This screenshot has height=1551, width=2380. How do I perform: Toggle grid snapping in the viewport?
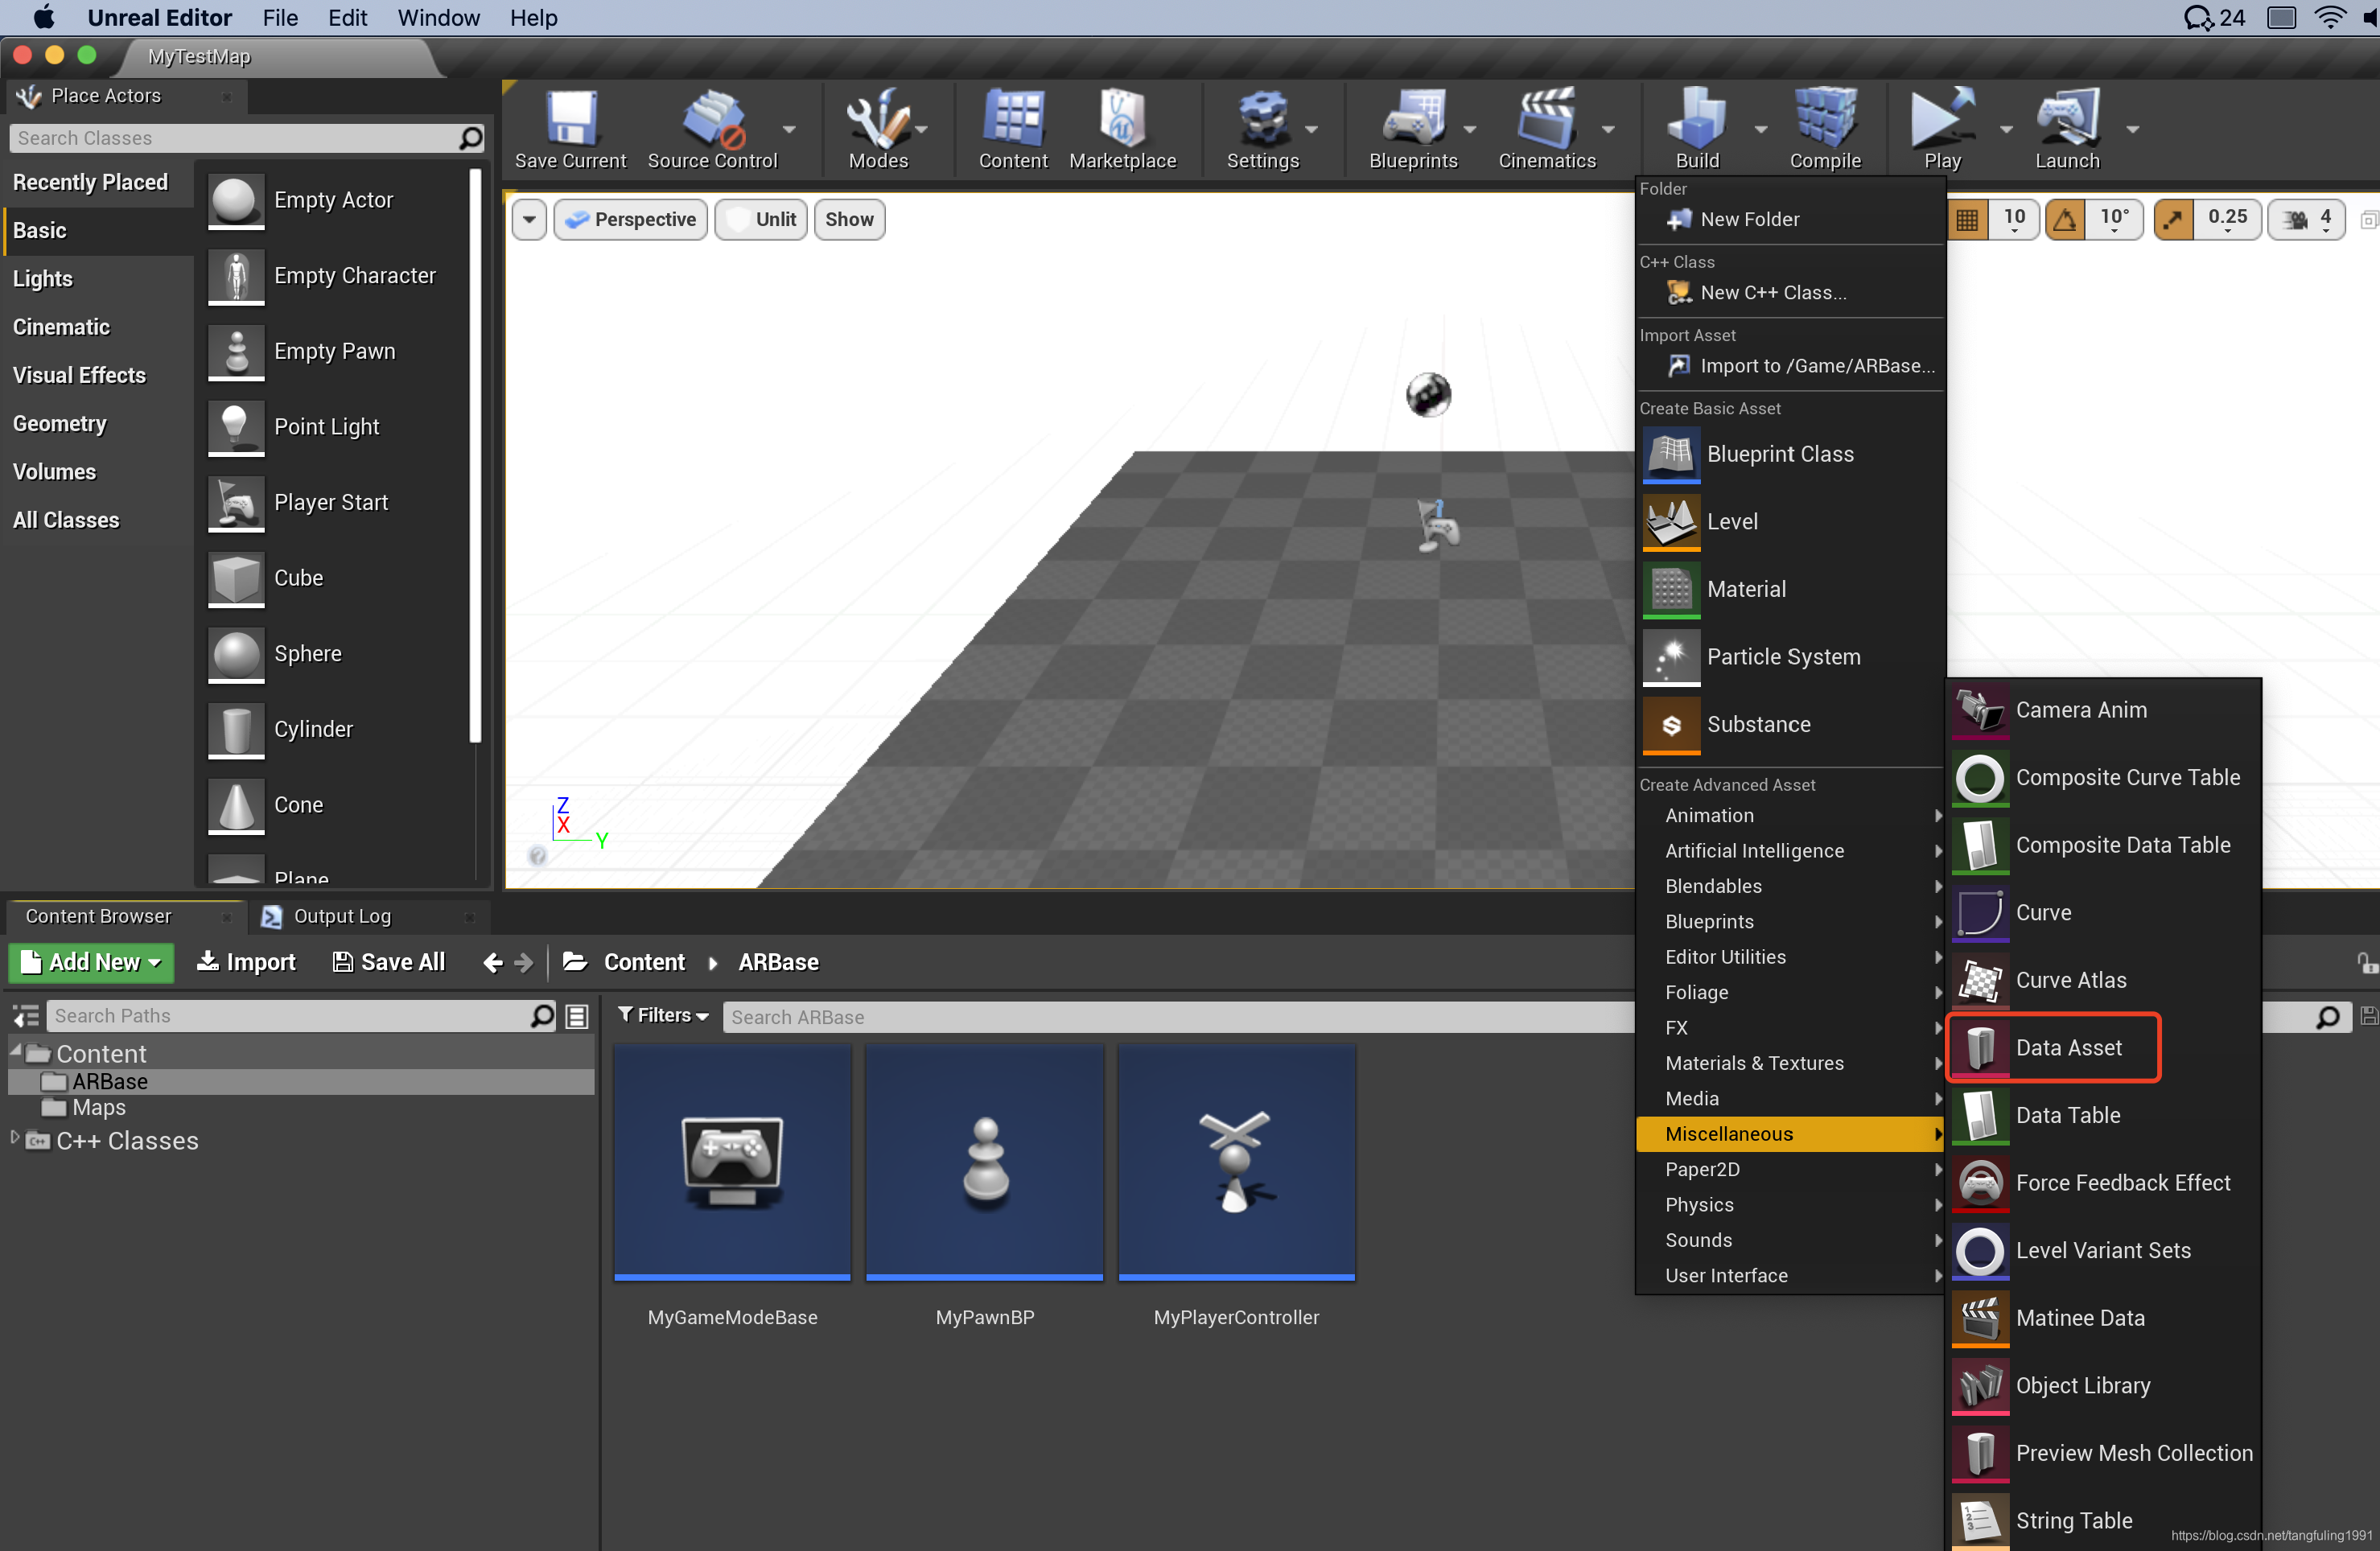click(x=1967, y=219)
